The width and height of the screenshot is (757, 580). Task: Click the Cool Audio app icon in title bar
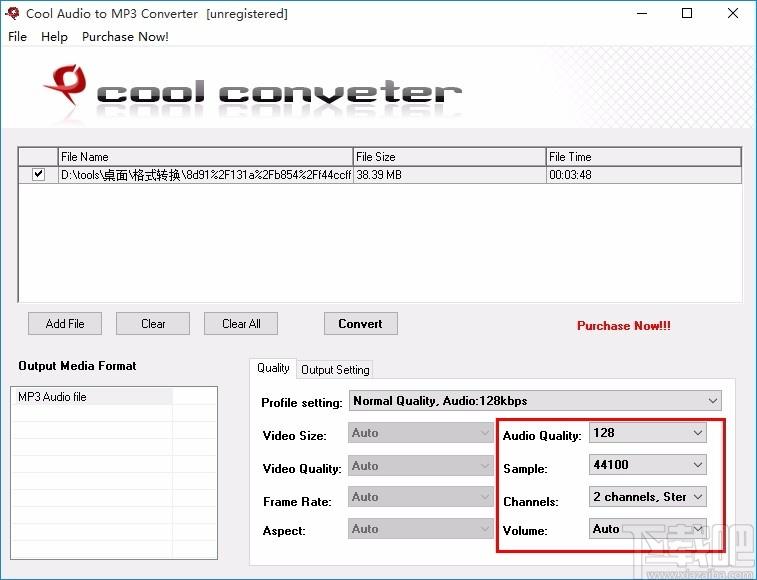(12, 13)
